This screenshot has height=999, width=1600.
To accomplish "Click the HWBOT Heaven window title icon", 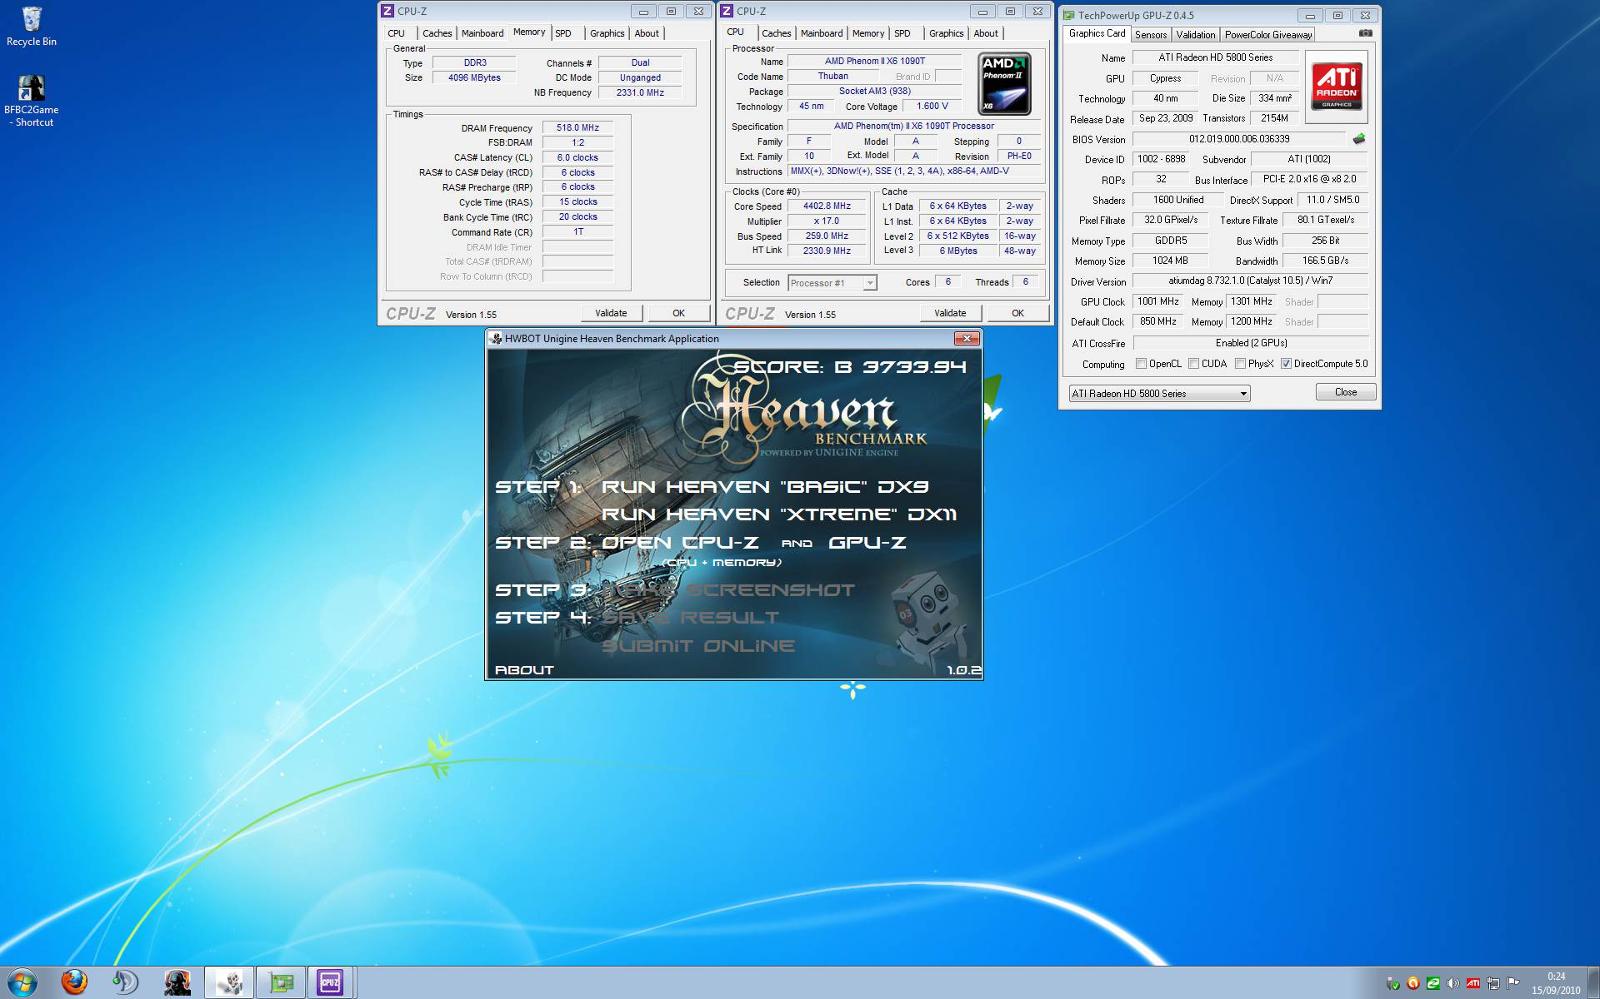I will pos(495,339).
